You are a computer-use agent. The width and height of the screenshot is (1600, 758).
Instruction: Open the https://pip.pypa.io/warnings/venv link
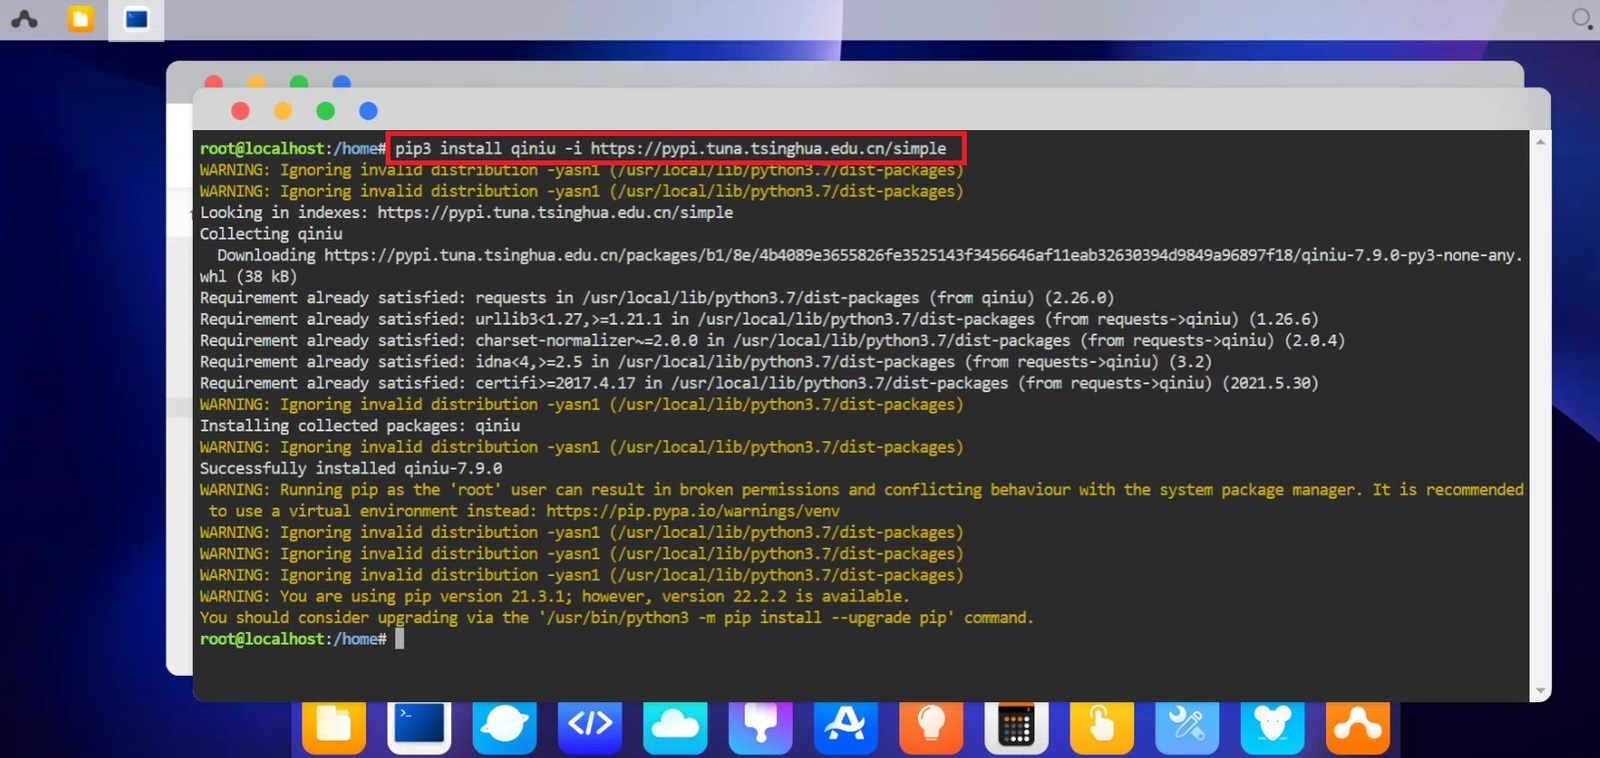(x=693, y=511)
